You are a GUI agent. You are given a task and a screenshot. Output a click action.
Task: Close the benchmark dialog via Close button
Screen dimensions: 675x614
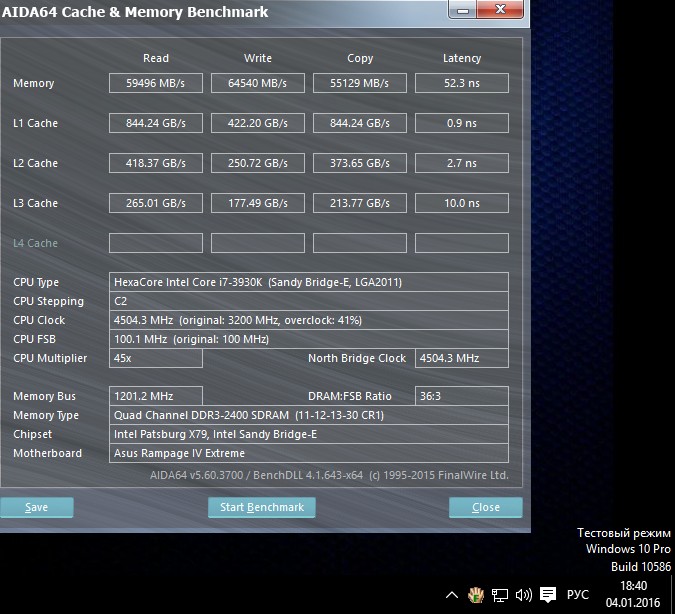486,507
